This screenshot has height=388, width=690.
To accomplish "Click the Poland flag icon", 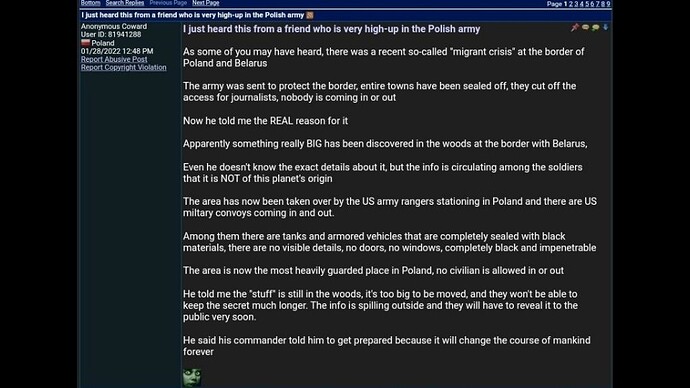I will (85, 43).
